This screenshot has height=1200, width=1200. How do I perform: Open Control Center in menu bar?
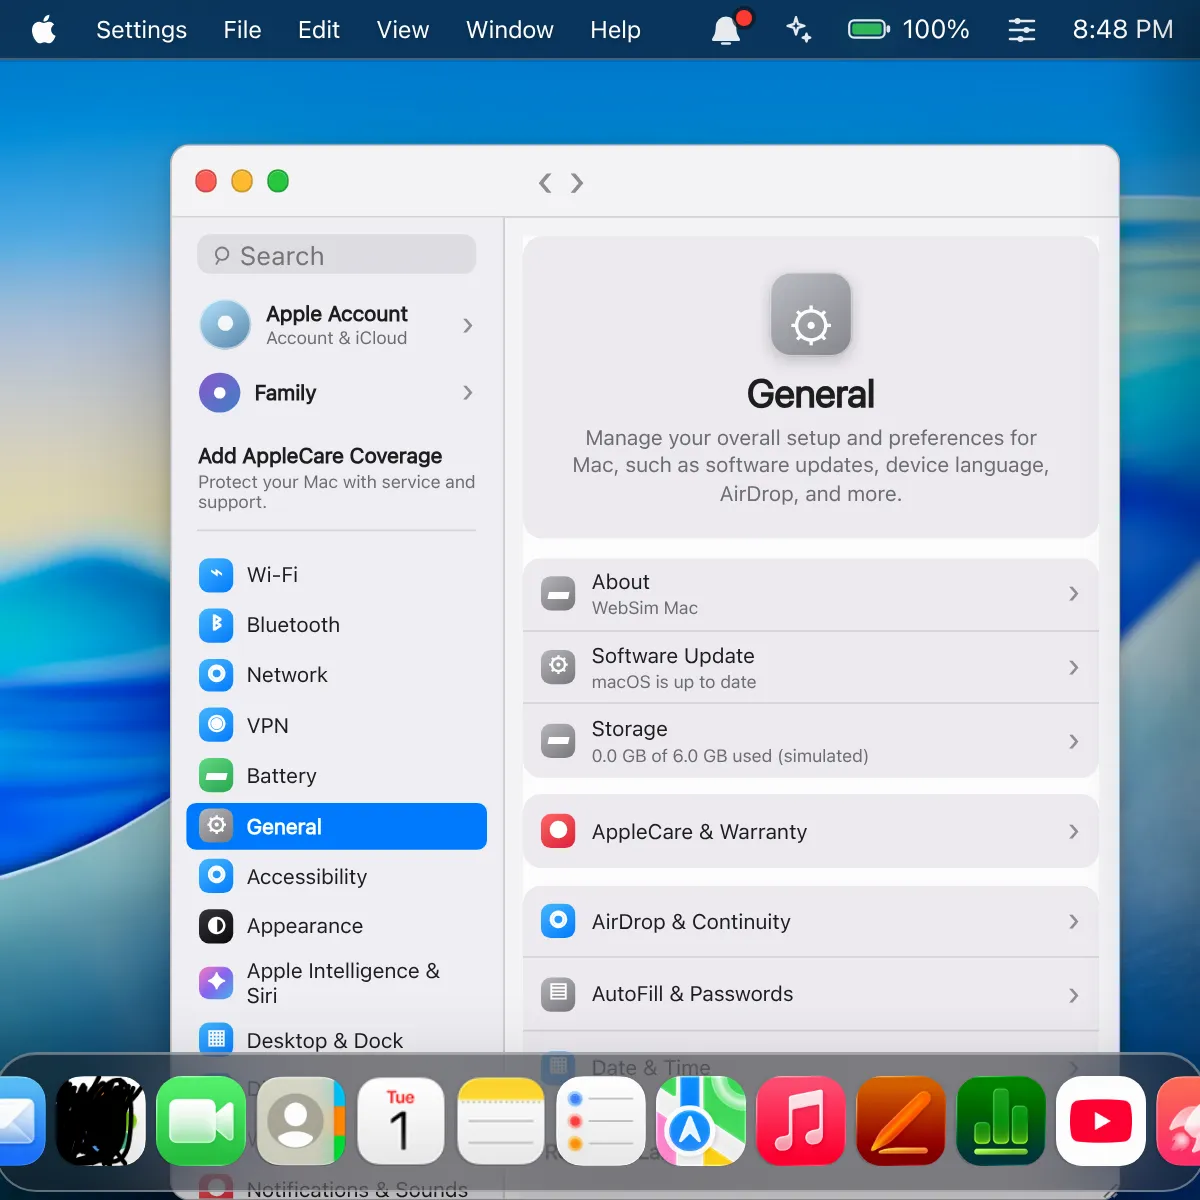click(1021, 30)
